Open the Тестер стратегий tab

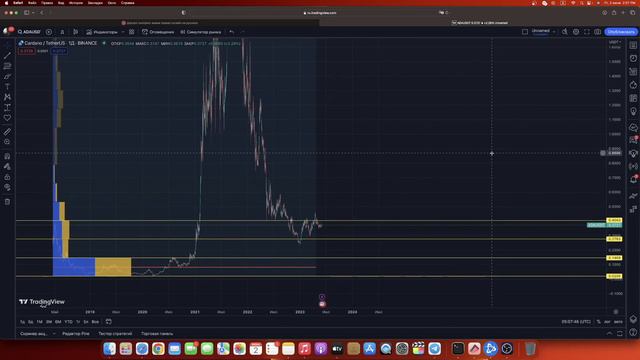[x=115, y=333]
